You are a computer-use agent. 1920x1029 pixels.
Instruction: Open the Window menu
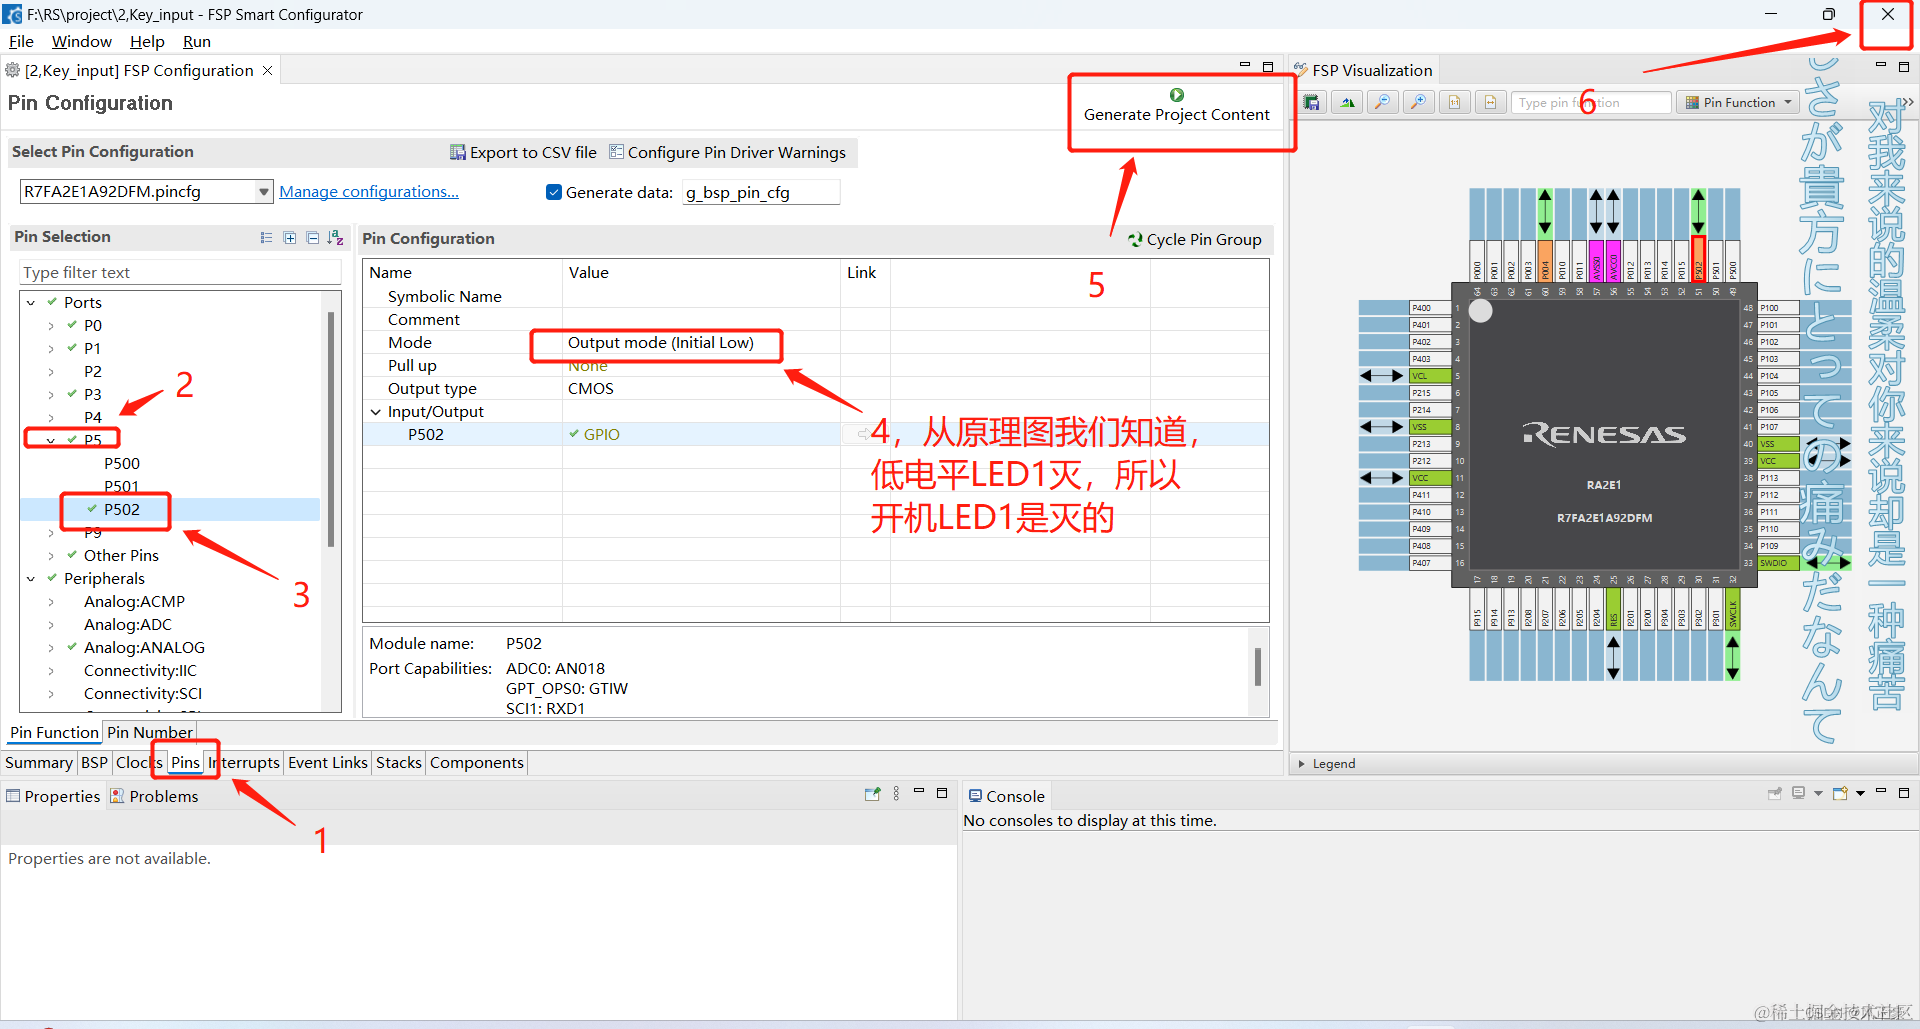pos(81,41)
